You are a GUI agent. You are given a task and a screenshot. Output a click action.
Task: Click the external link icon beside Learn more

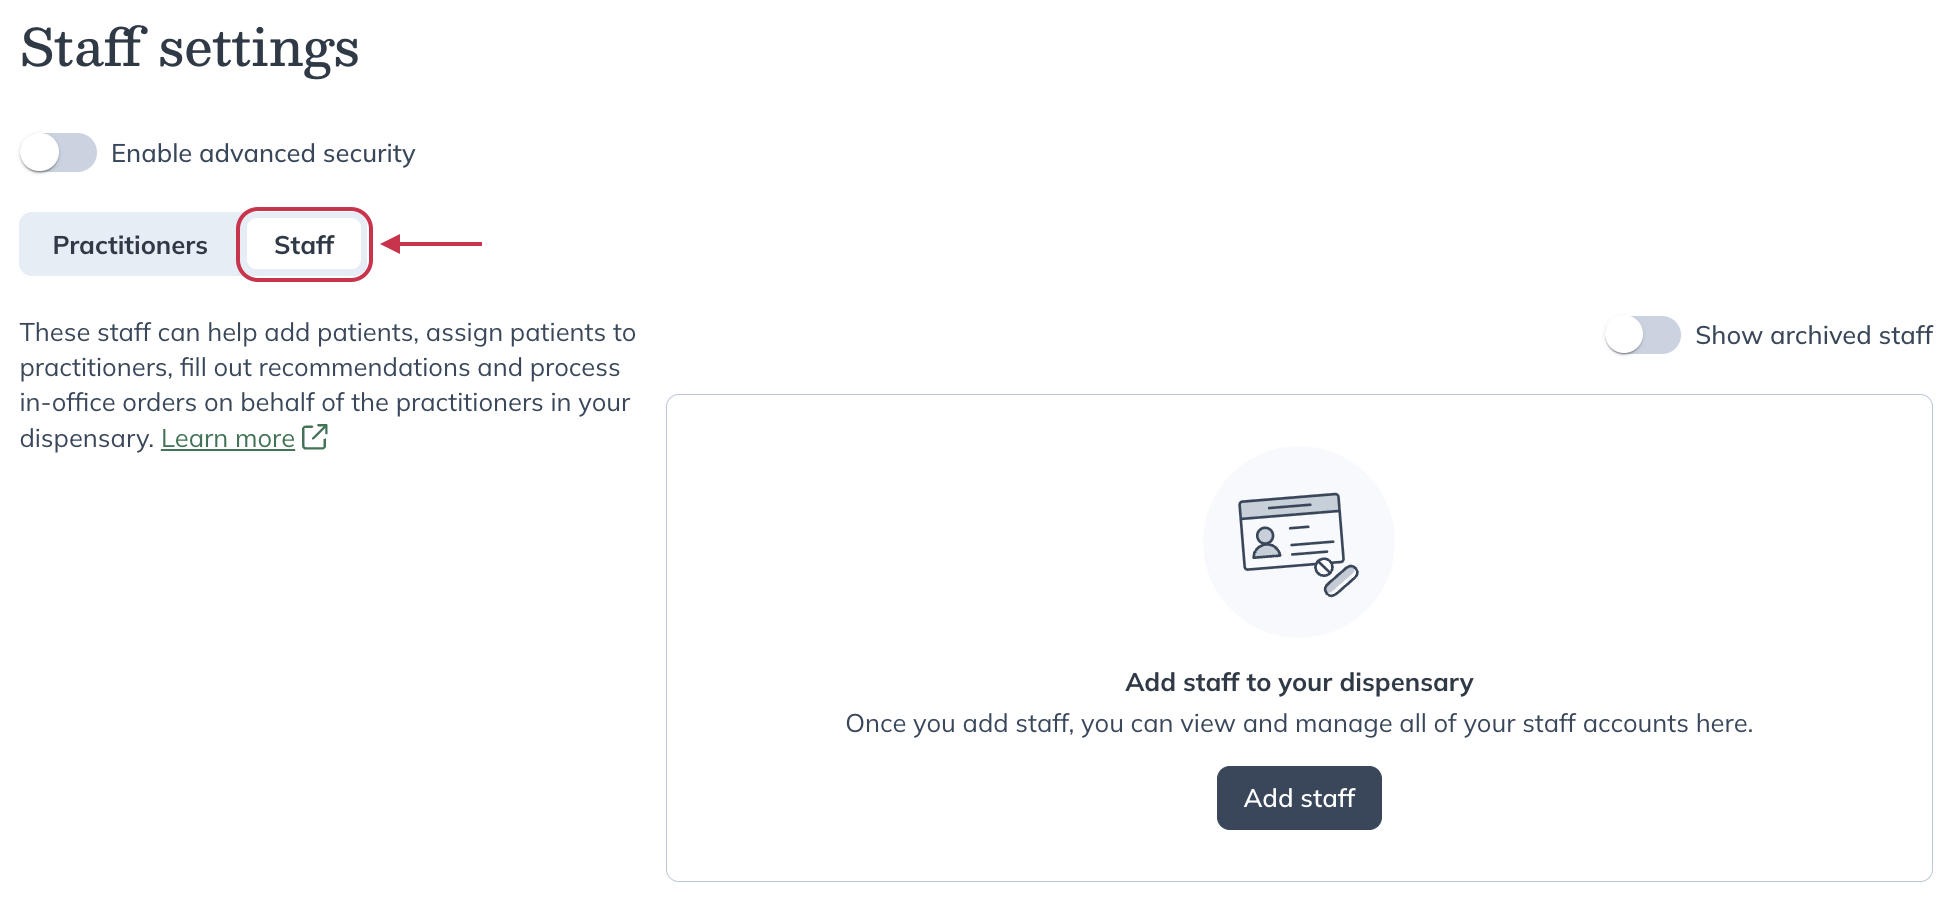click(x=314, y=436)
